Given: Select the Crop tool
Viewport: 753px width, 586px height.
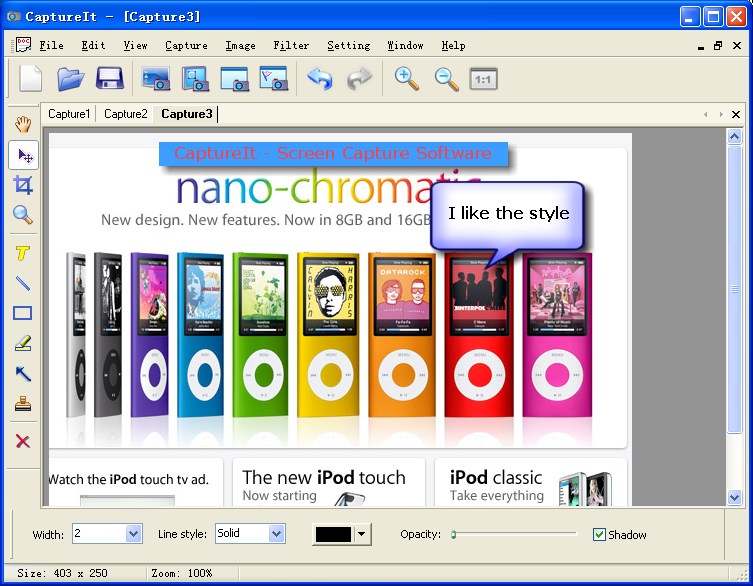Looking at the screenshot, I should [23, 185].
